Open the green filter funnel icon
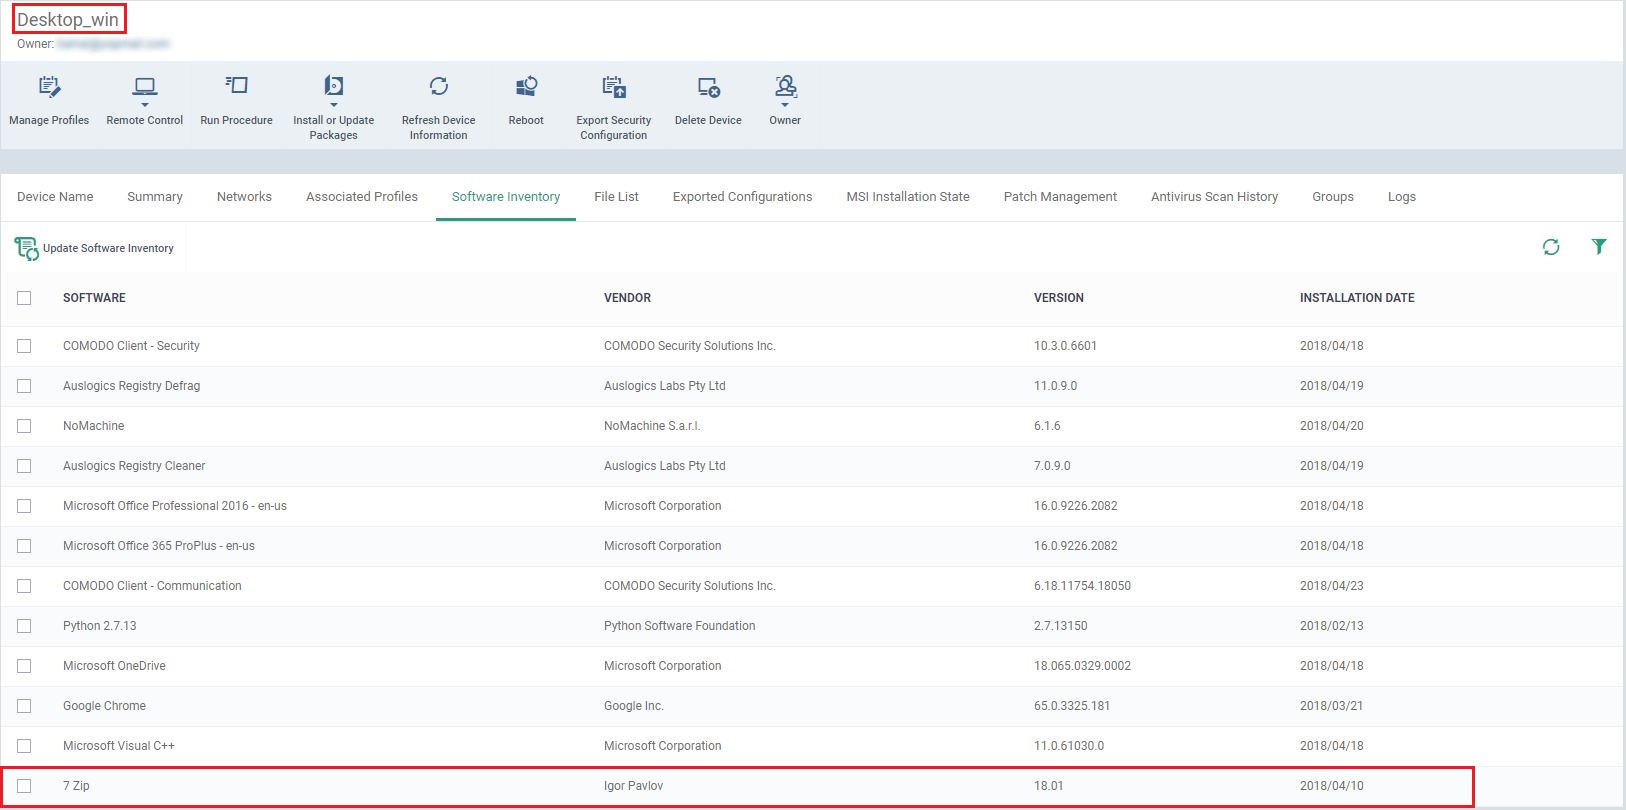This screenshot has height=810, width=1626. coord(1599,246)
